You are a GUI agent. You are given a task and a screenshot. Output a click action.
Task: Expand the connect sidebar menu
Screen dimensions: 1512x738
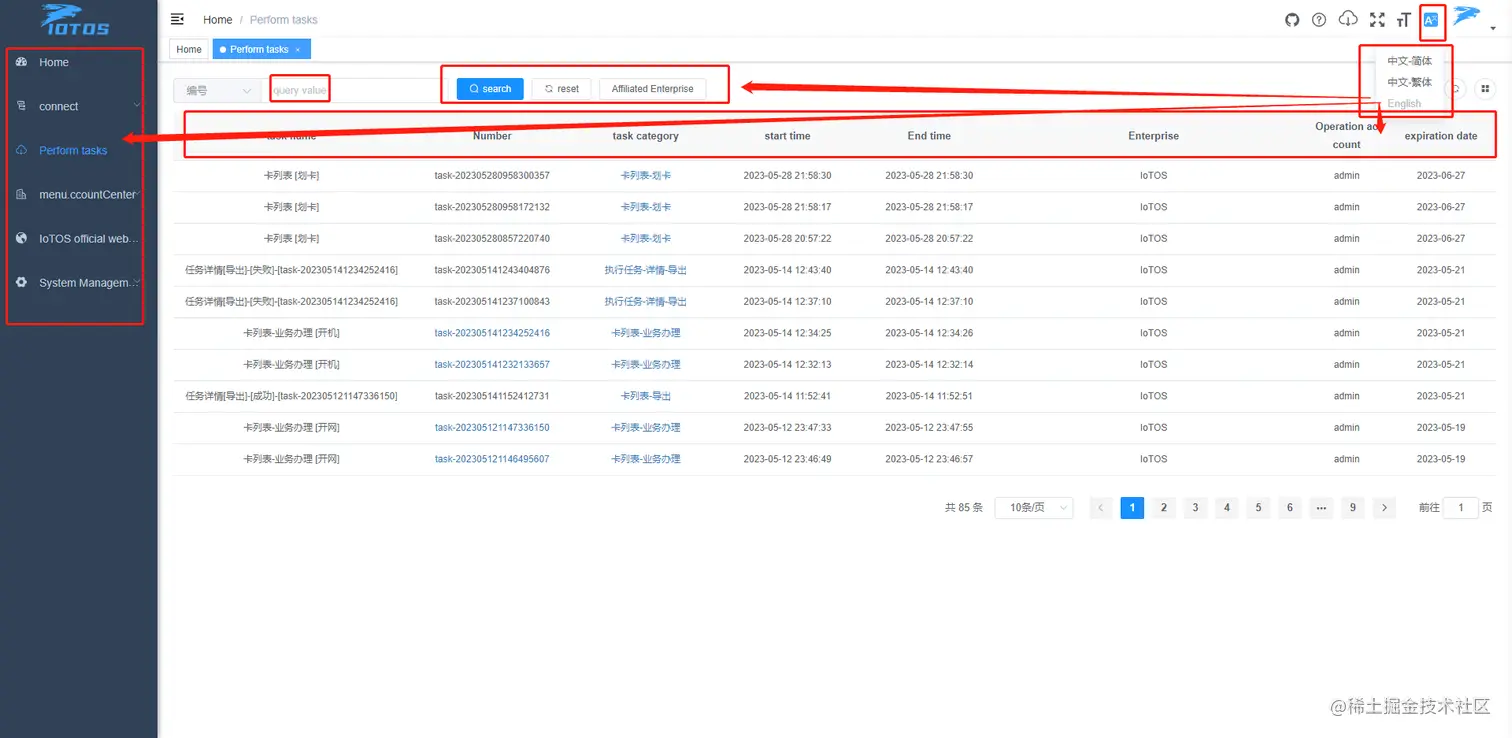click(79, 106)
